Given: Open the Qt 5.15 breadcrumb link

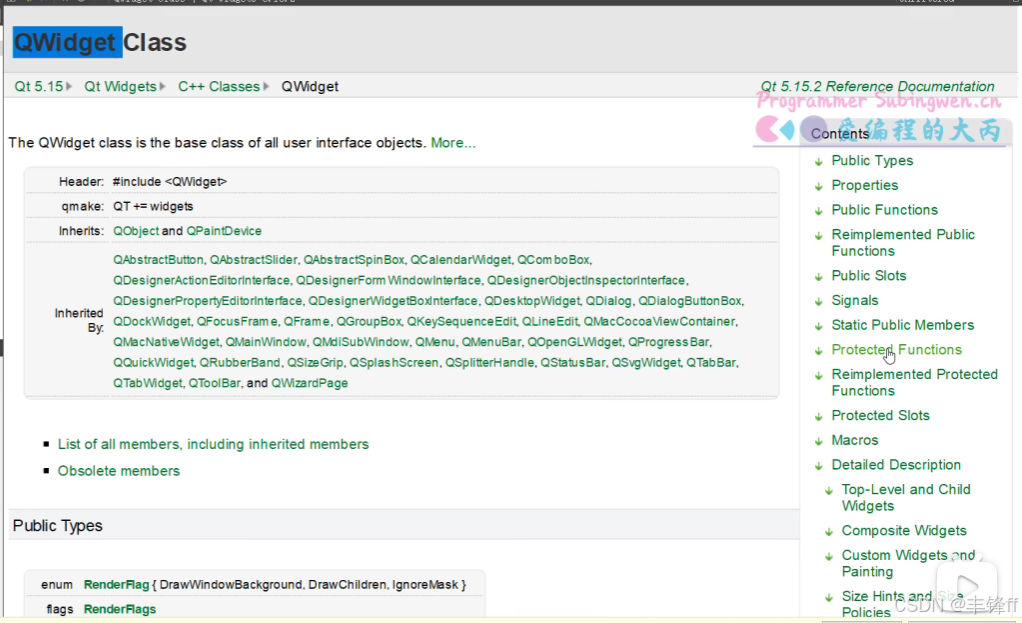Looking at the screenshot, I should coord(39,87).
